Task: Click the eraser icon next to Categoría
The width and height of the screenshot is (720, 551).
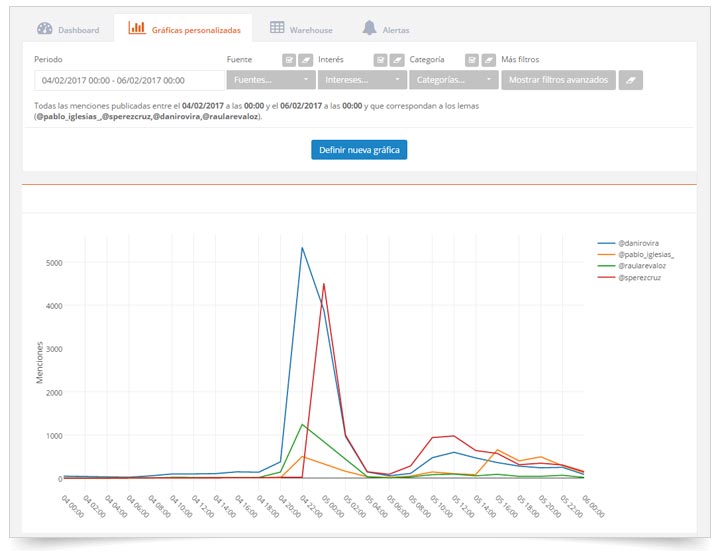Action: pyautogui.click(x=488, y=60)
